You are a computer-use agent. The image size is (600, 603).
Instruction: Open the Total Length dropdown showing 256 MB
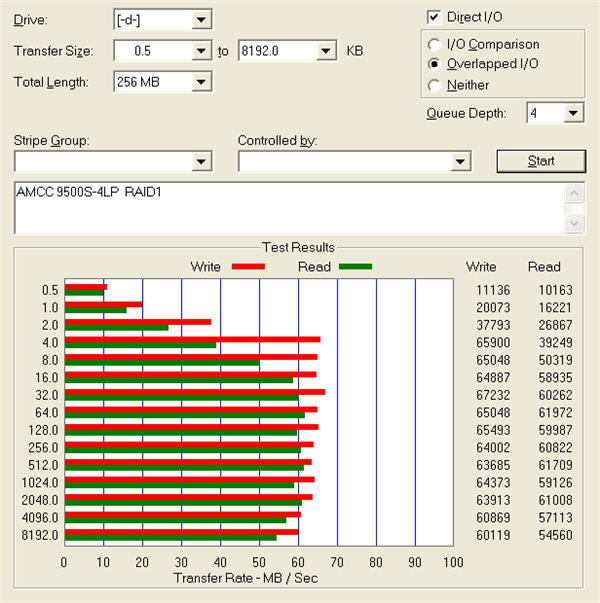click(x=163, y=82)
